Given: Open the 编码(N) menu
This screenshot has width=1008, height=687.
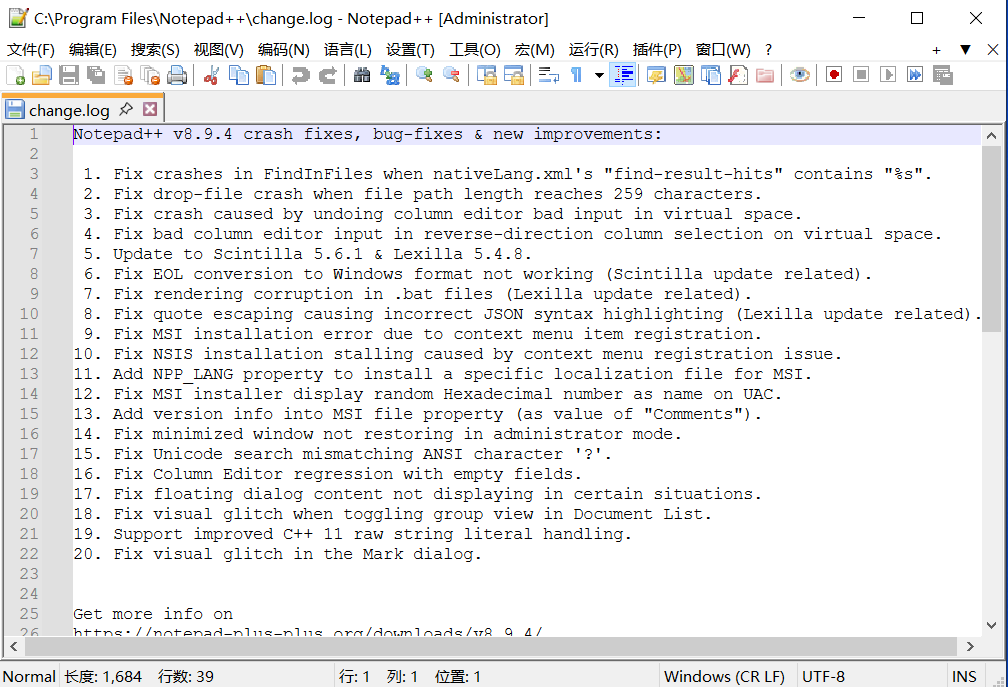Looking at the screenshot, I should pyautogui.click(x=284, y=49).
